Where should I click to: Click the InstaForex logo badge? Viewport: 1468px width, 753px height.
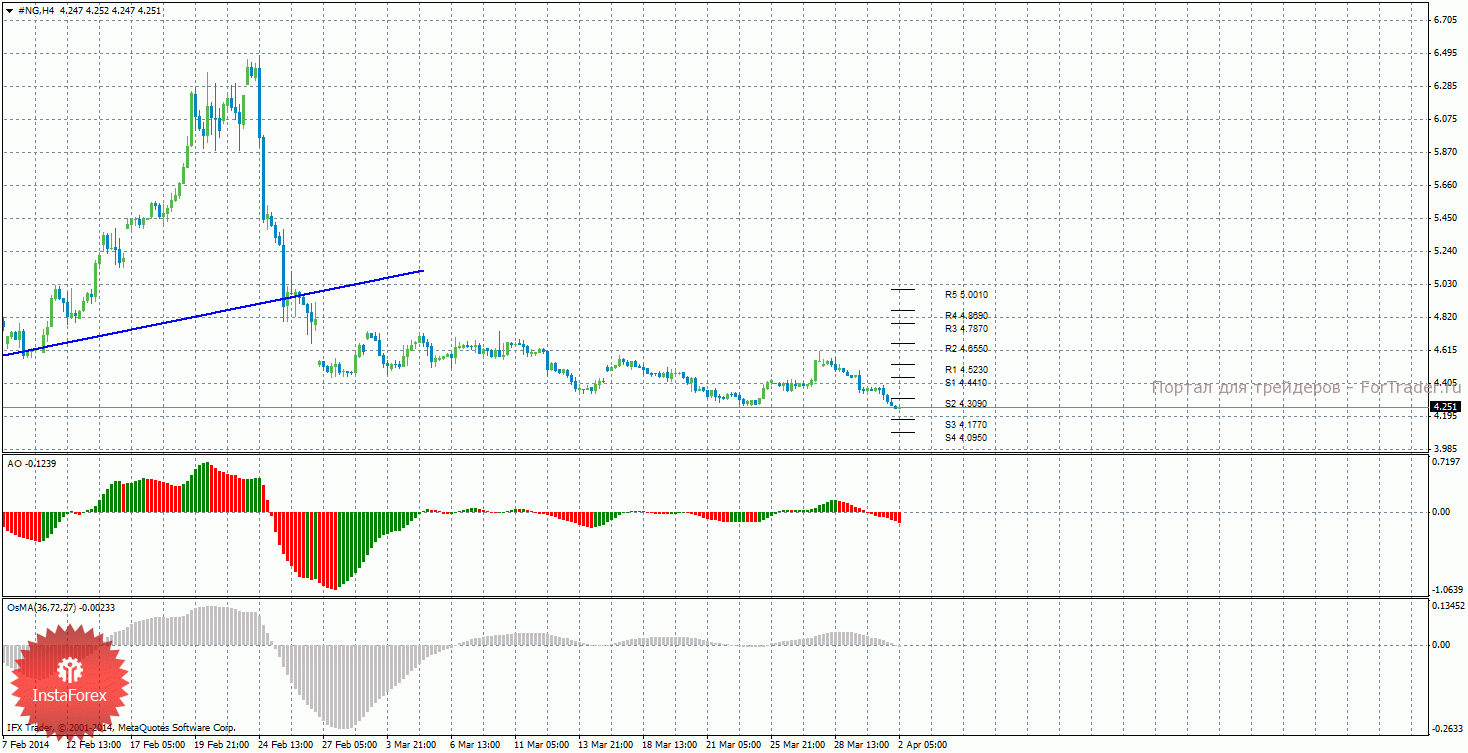69,680
